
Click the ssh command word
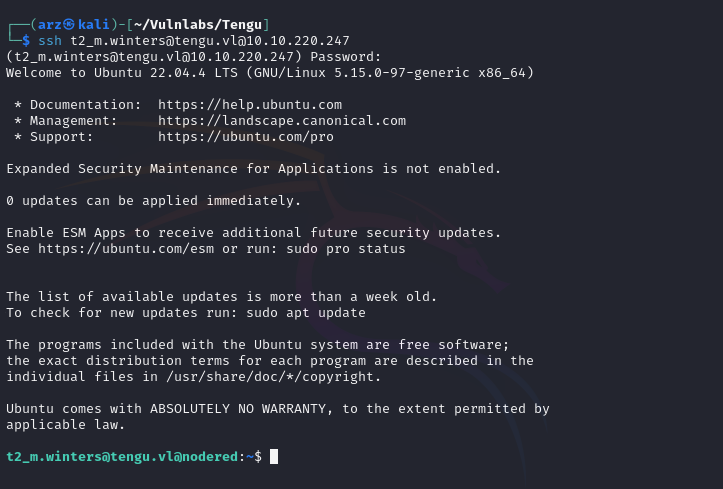click(50, 41)
